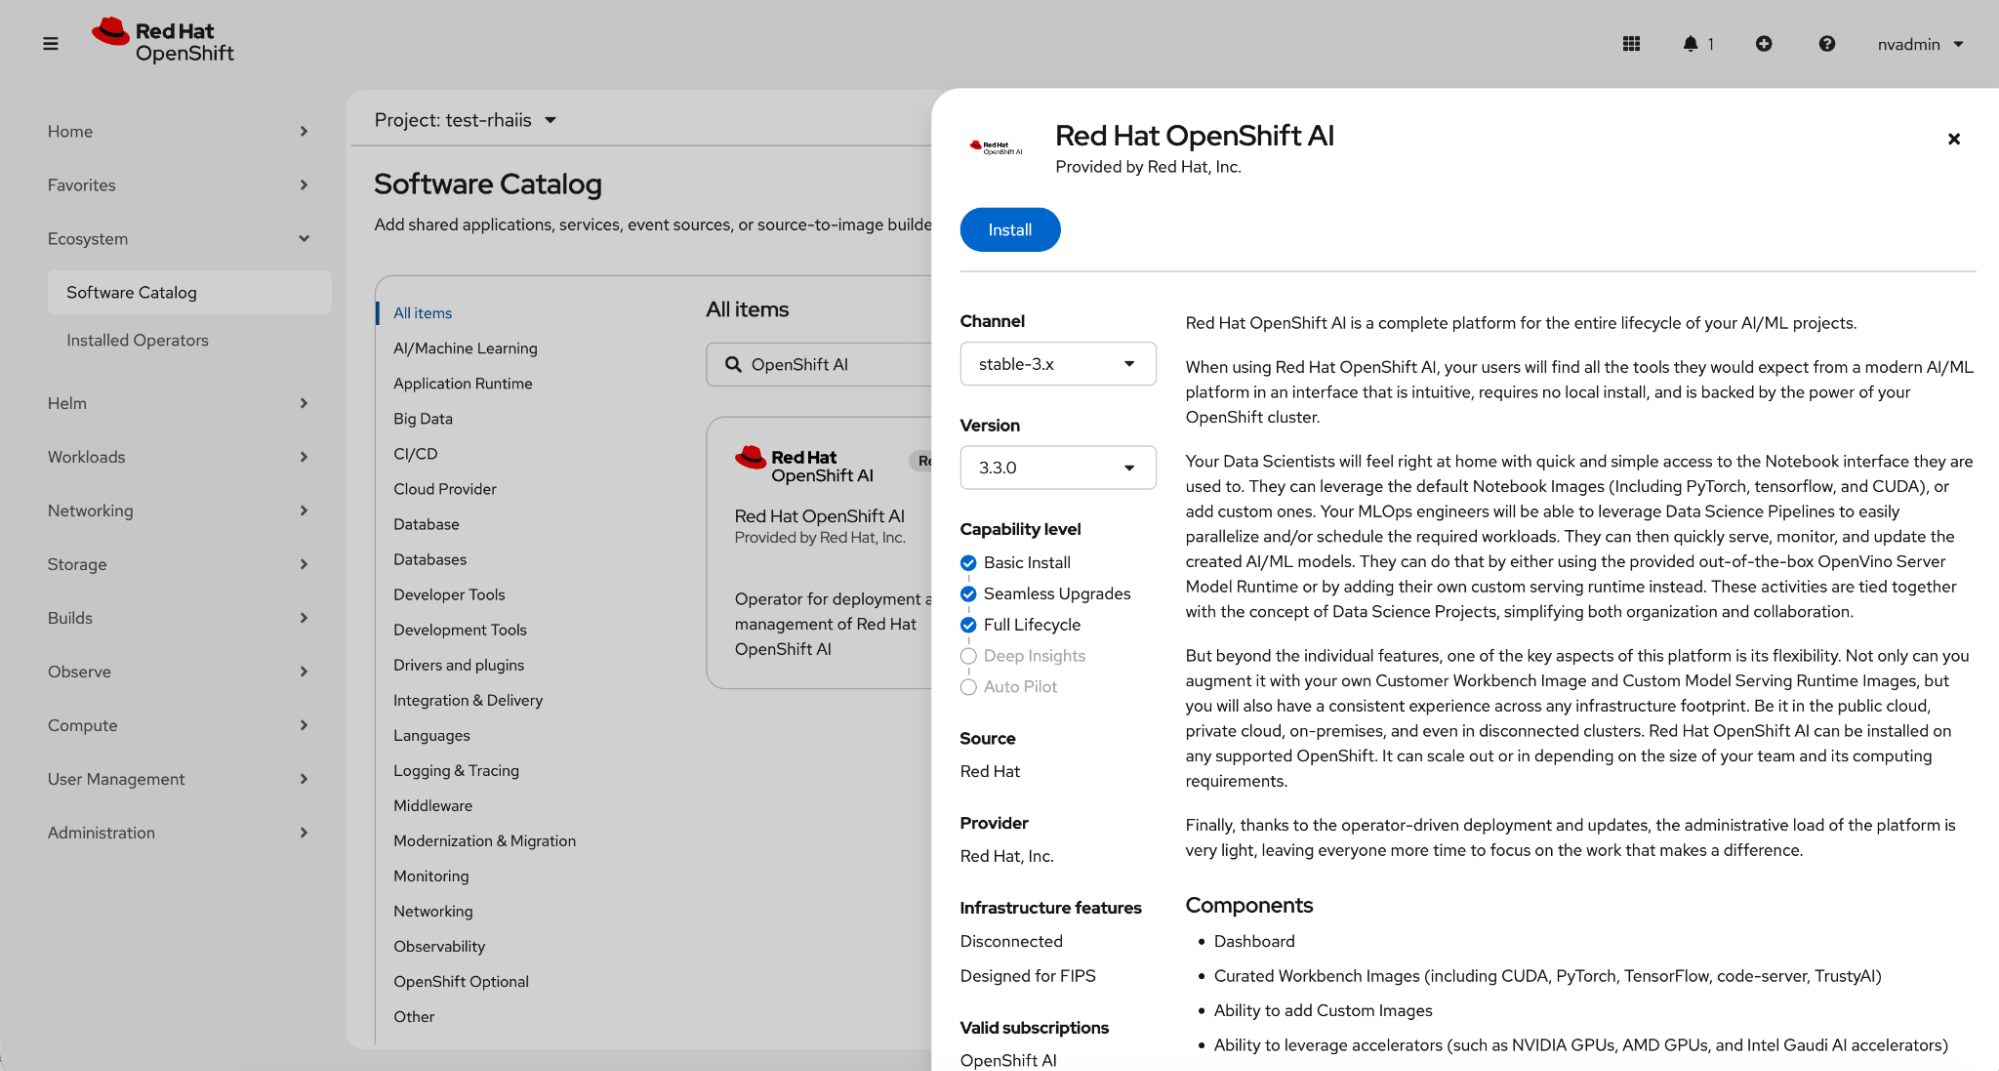Click the Red Hat OpenShift logo
1999x1071 pixels.
click(x=163, y=42)
